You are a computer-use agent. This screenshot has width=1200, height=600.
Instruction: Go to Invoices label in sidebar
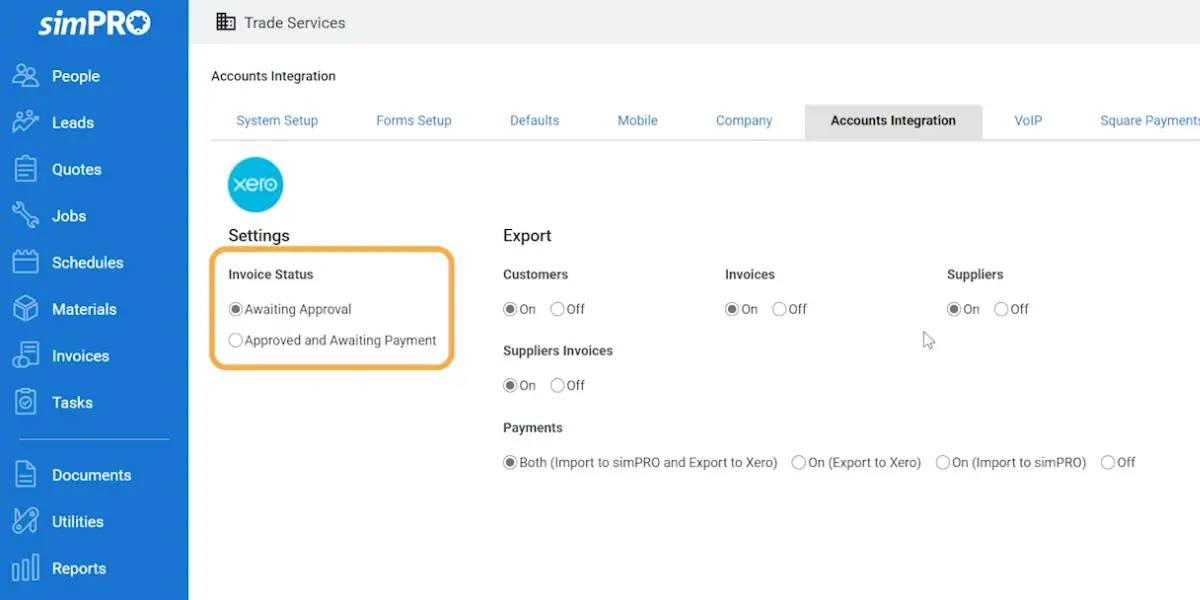(x=81, y=356)
